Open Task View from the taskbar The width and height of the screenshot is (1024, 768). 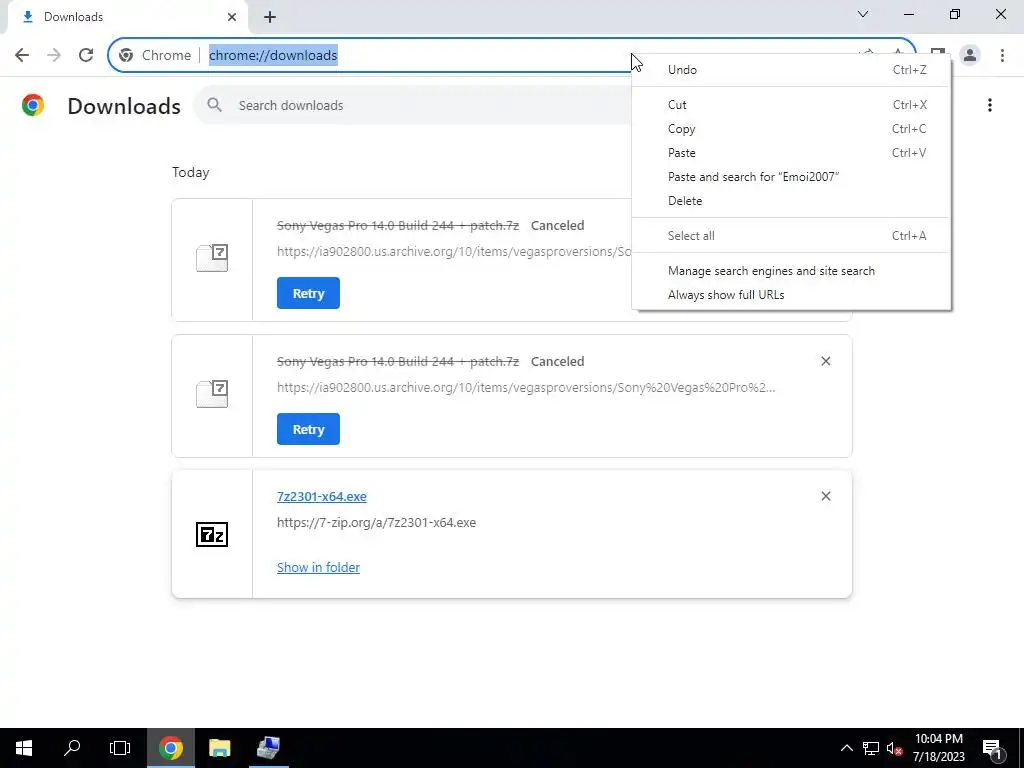(x=120, y=748)
